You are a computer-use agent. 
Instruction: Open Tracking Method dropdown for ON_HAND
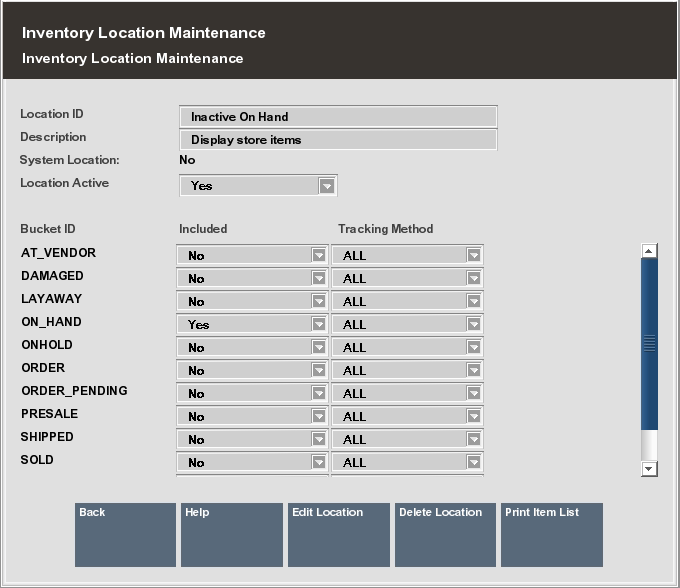click(x=407, y=324)
